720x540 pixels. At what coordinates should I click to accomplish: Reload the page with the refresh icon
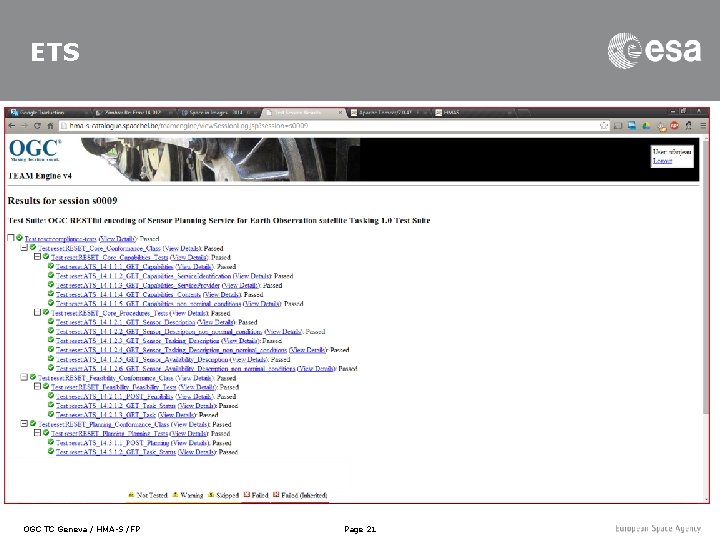click(x=37, y=125)
